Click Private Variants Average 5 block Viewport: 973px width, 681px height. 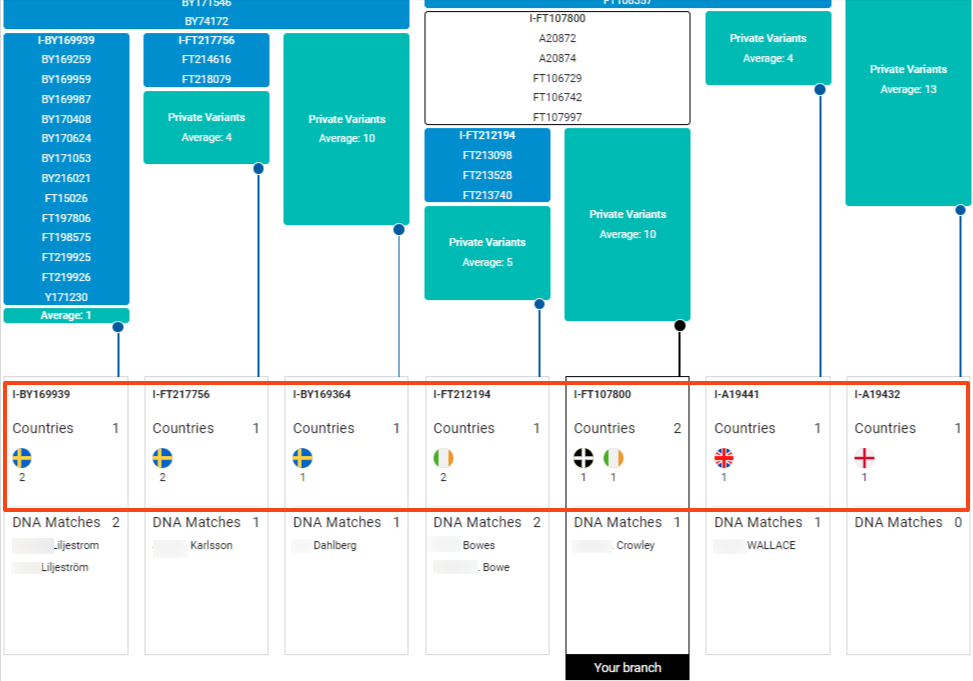pos(487,253)
